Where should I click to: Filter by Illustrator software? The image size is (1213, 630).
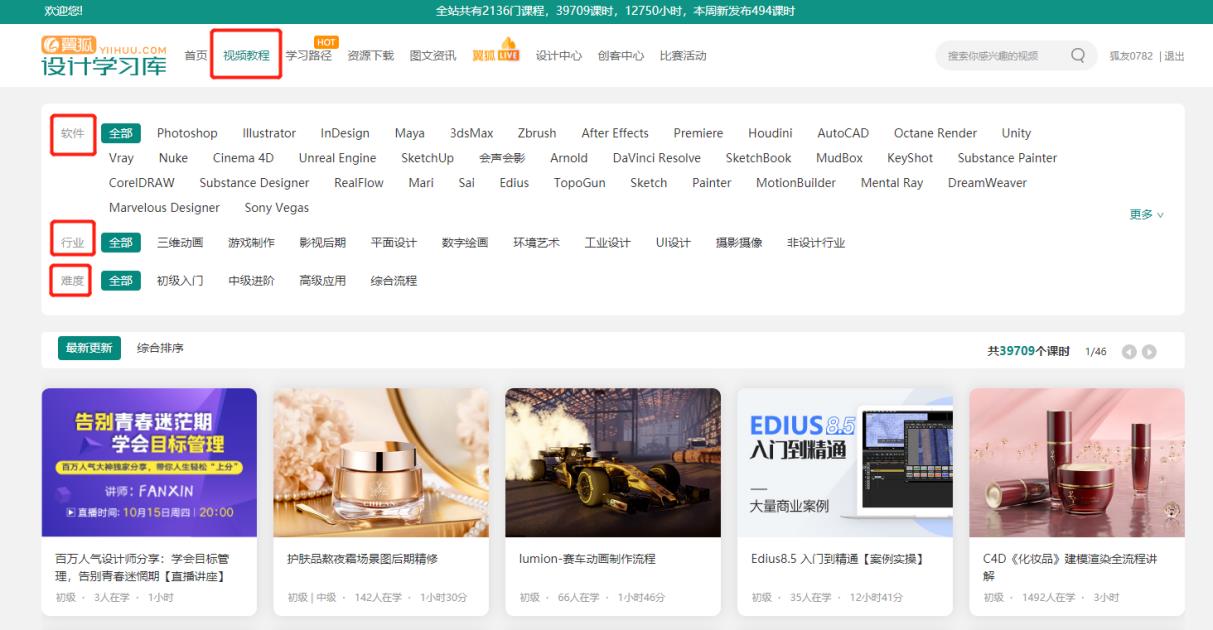click(269, 133)
